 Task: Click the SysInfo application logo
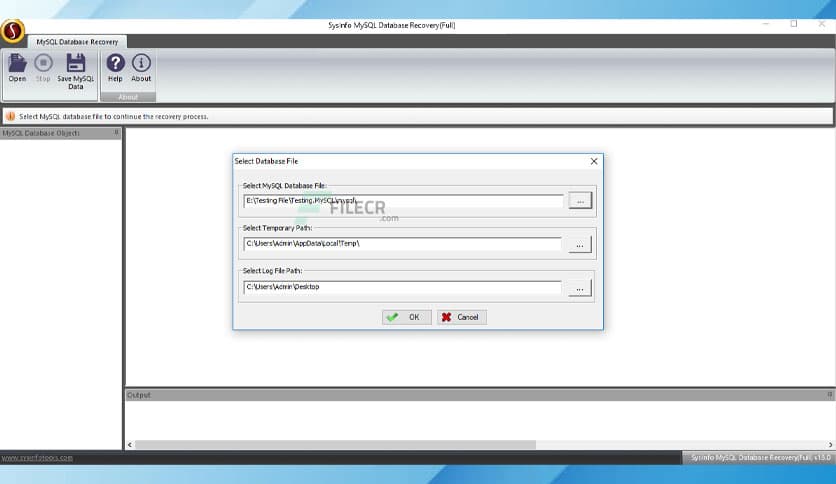coord(12,31)
